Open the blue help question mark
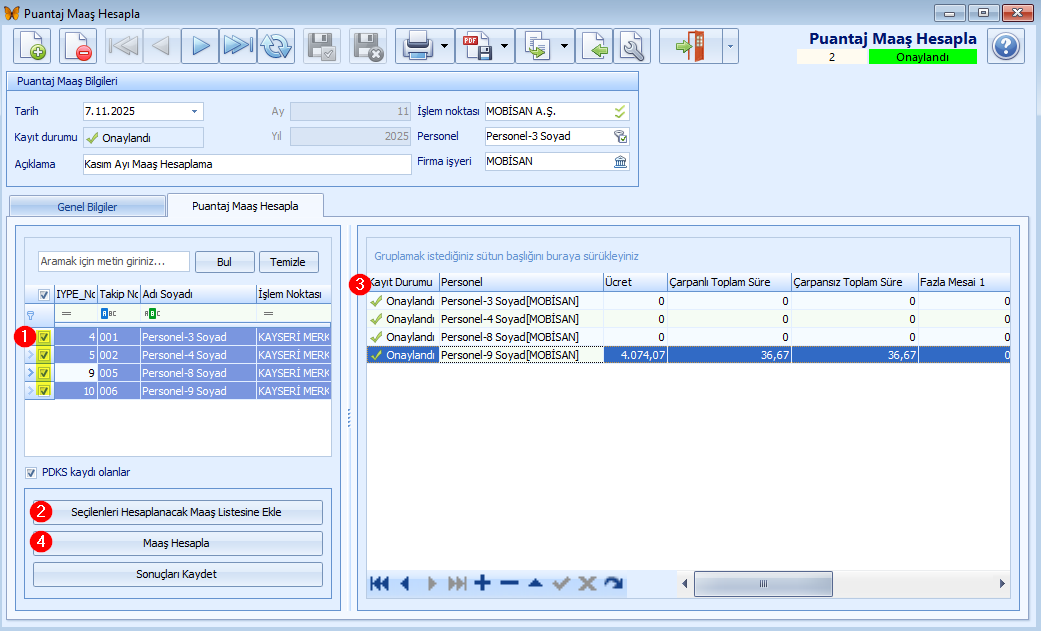 point(1006,46)
